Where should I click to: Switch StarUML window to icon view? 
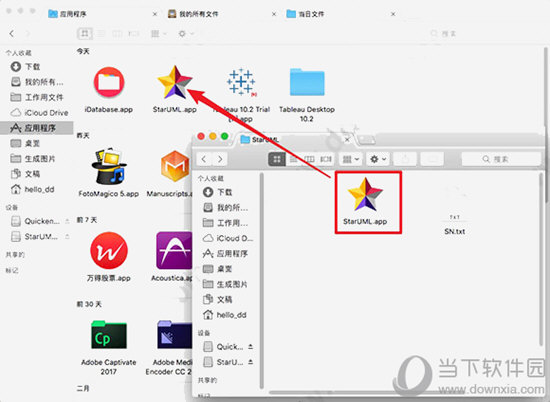point(277,159)
